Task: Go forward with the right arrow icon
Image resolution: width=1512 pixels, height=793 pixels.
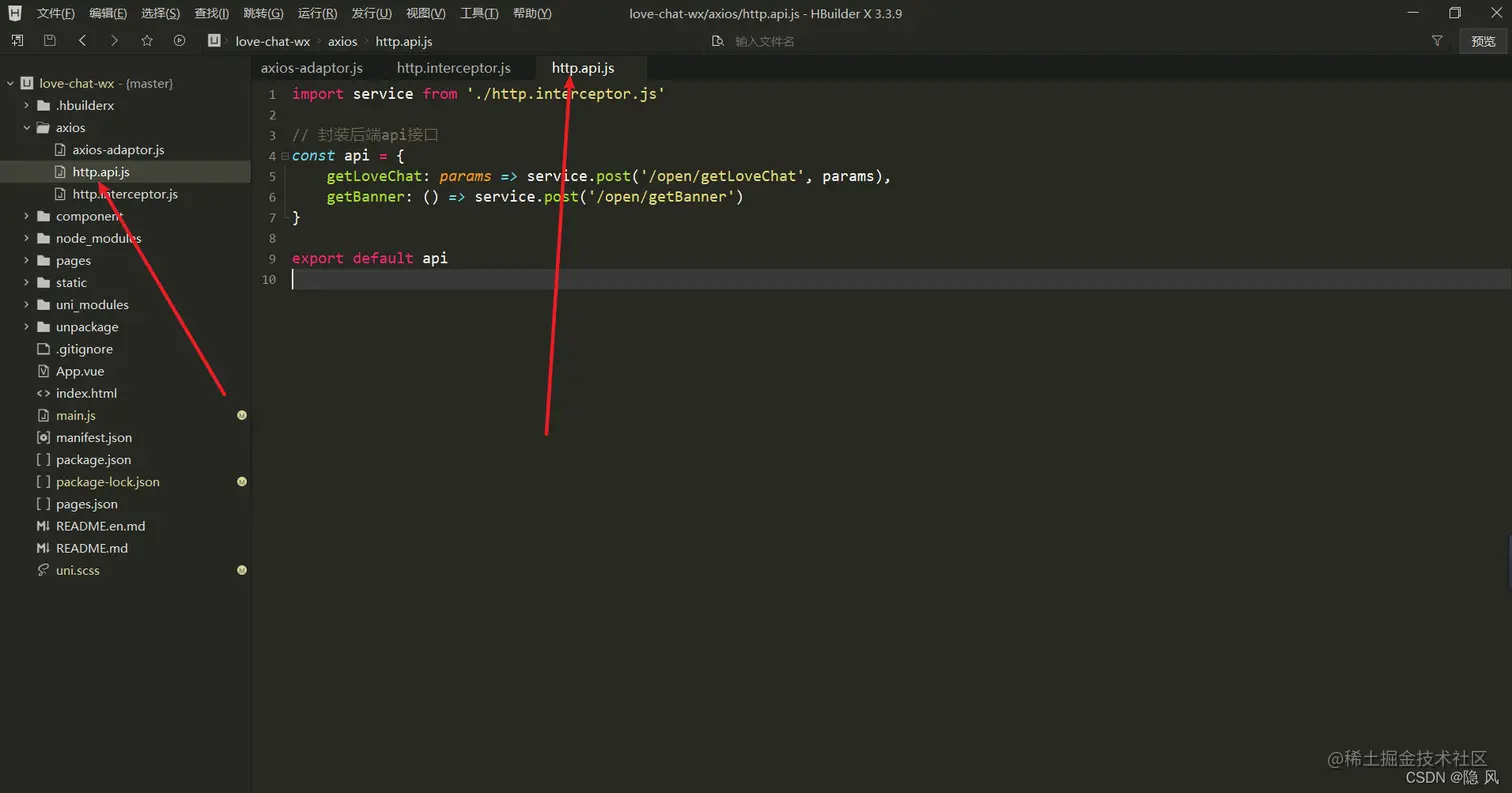Action: point(114,41)
